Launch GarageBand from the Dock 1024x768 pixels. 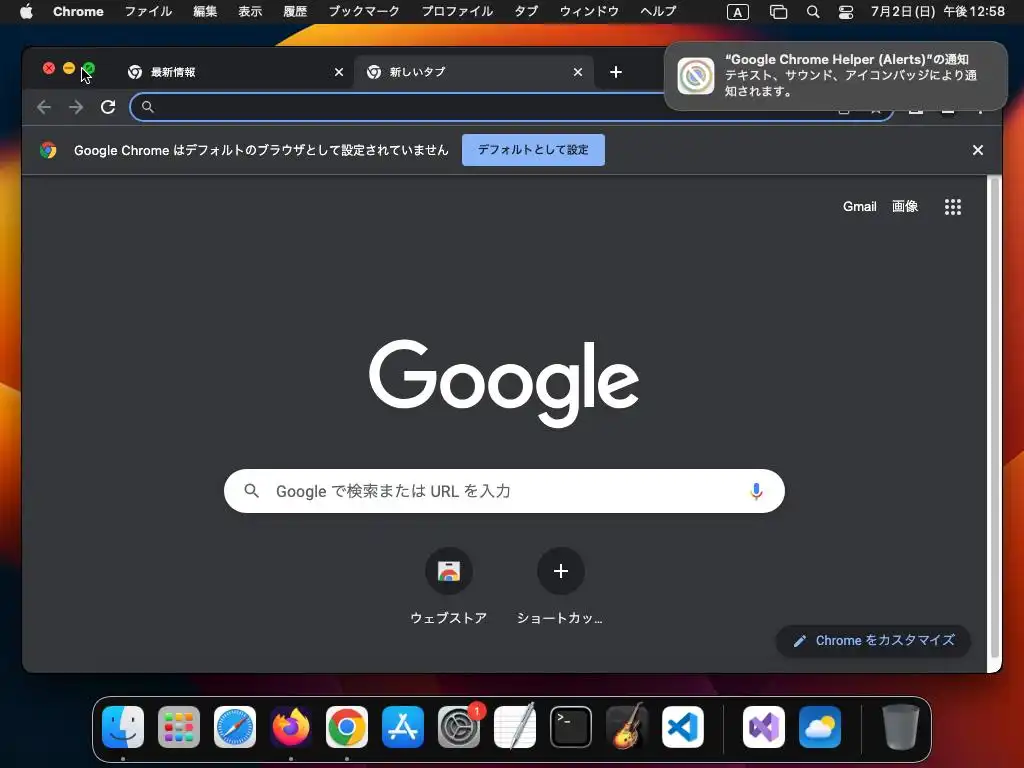point(627,727)
